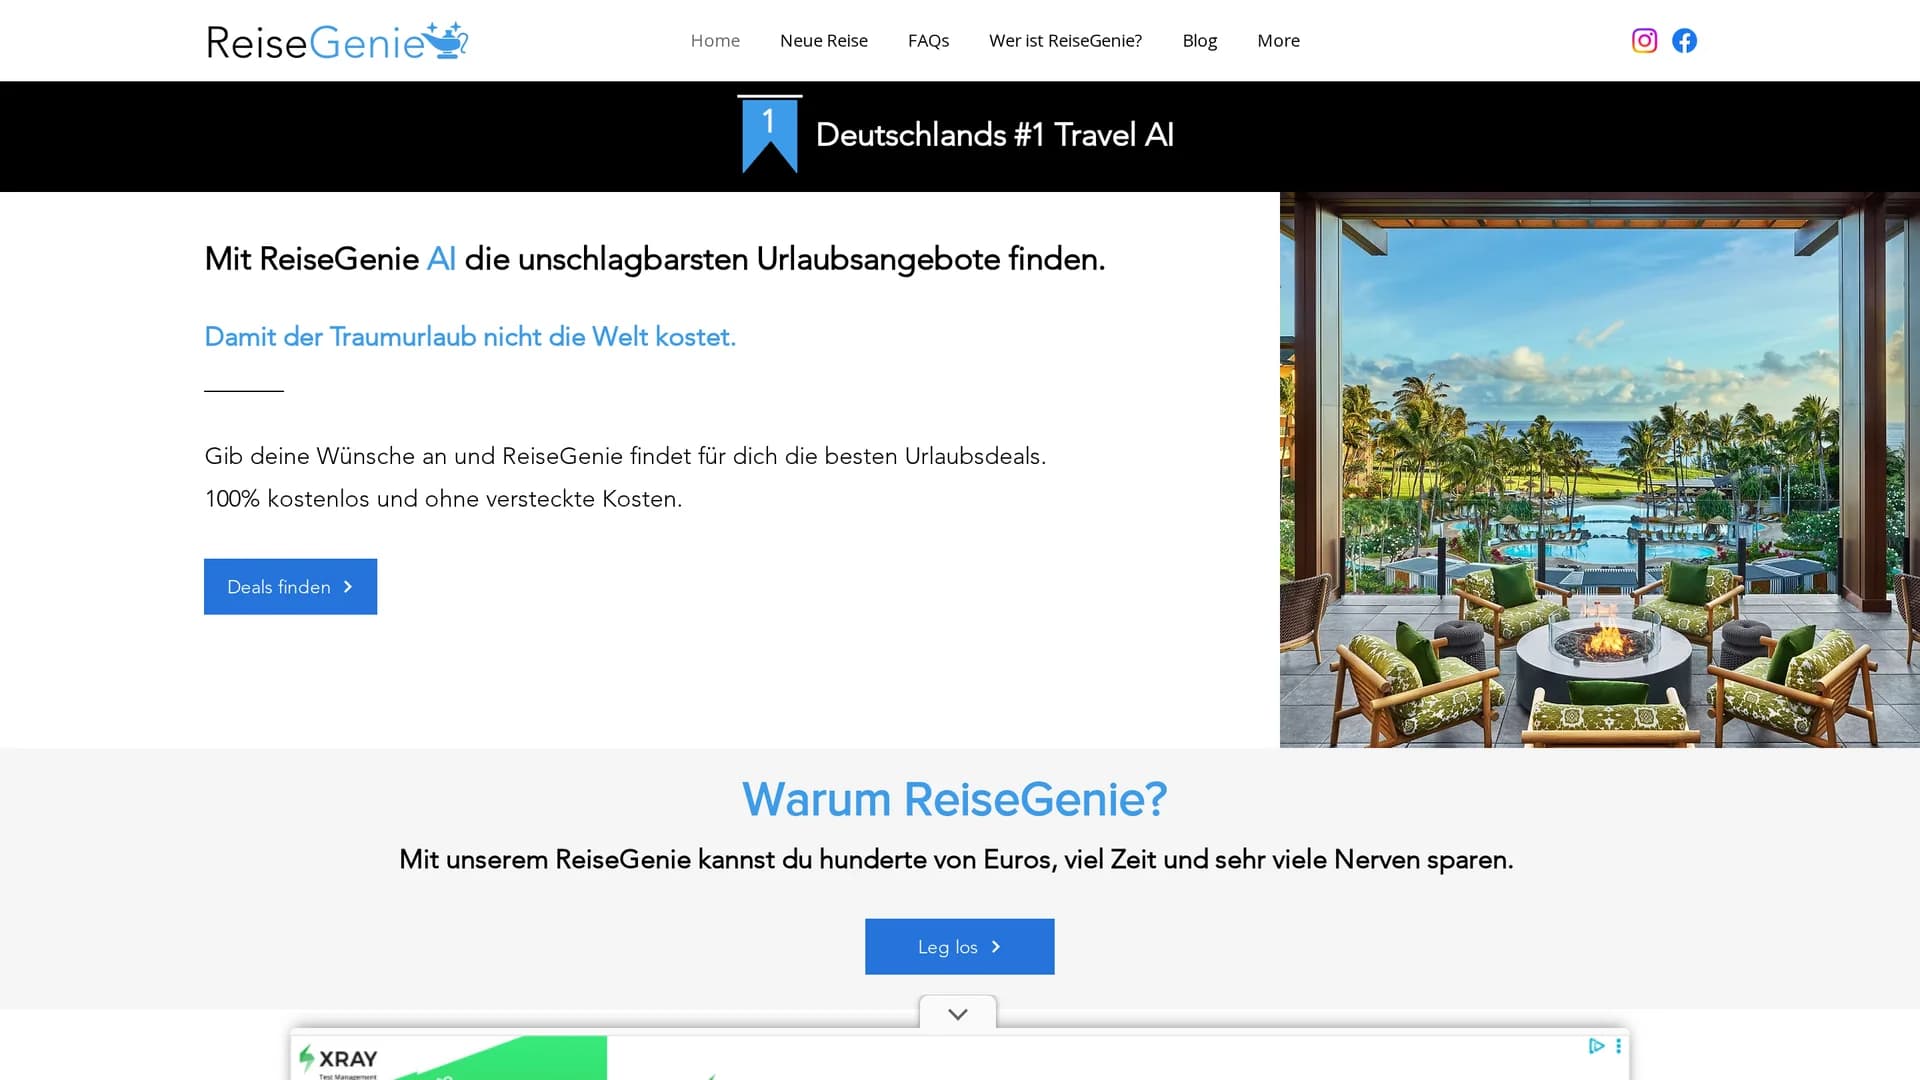Click the ReiseGenie logo
1920x1080 pixels.
pos(337,41)
